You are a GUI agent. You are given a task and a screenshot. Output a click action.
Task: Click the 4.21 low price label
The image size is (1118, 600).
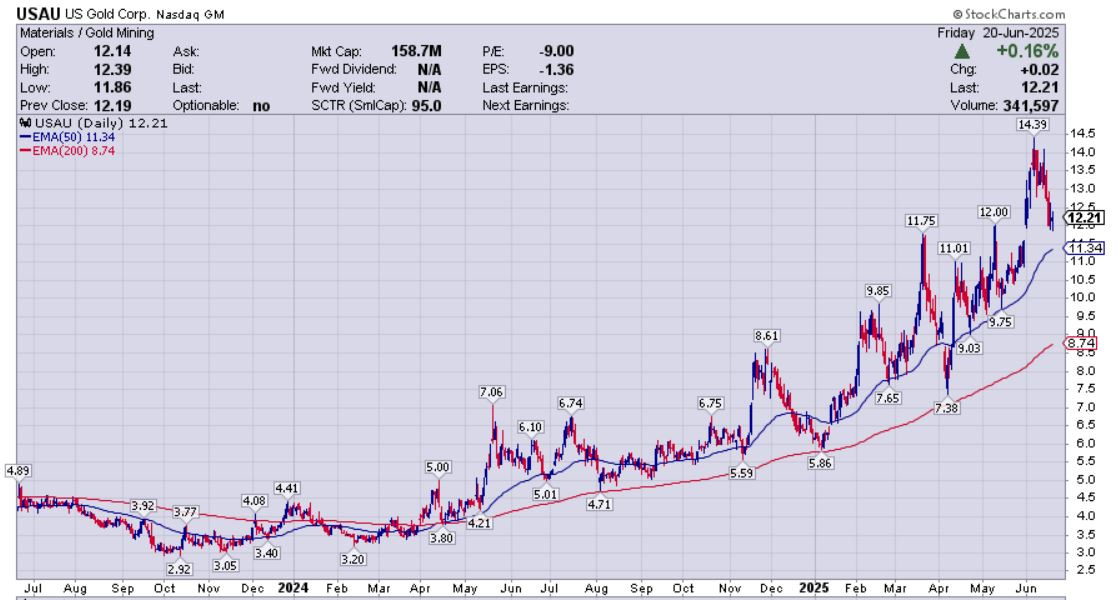click(479, 523)
